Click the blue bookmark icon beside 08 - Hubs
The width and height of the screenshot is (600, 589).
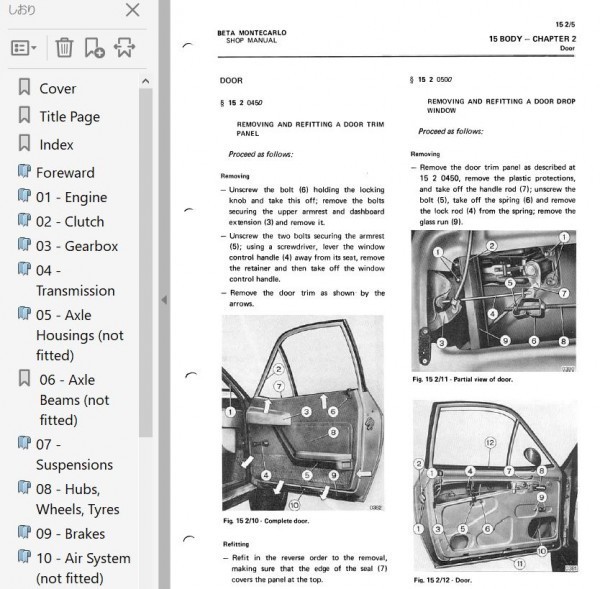24,487
